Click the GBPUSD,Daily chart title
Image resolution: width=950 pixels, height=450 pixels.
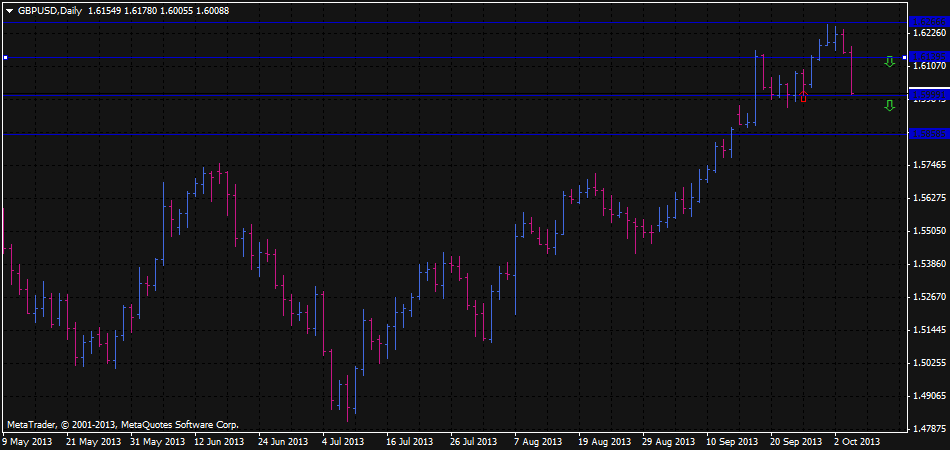(x=50, y=10)
